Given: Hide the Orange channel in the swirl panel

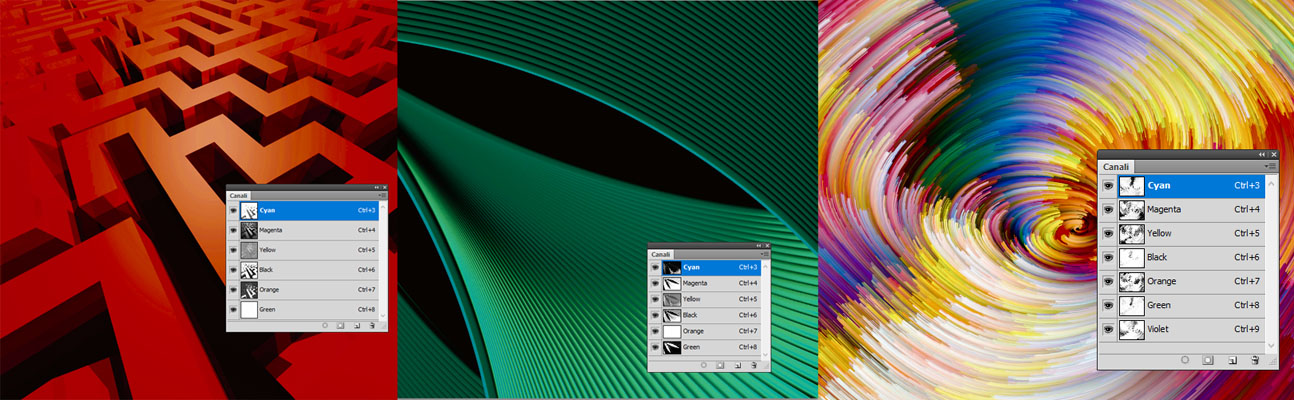Looking at the screenshot, I should [x=1108, y=281].
